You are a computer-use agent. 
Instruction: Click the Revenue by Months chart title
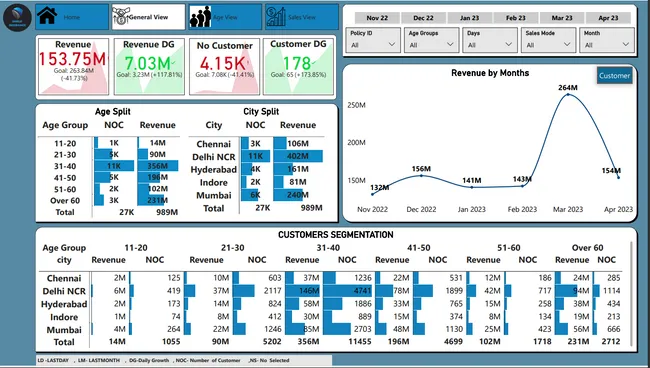[490, 73]
